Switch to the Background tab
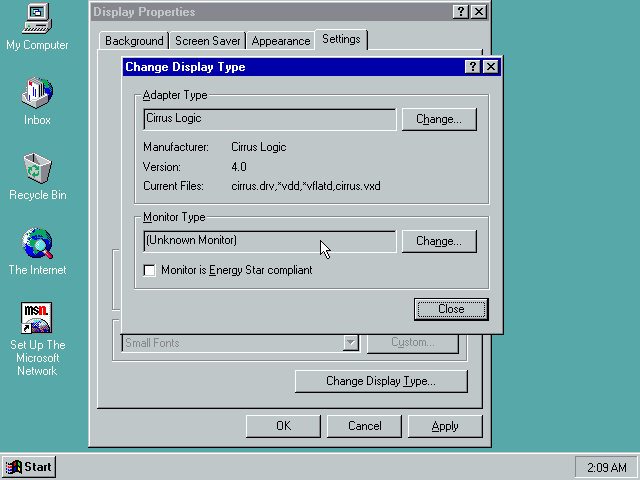The width and height of the screenshot is (640, 480). pyautogui.click(x=134, y=41)
